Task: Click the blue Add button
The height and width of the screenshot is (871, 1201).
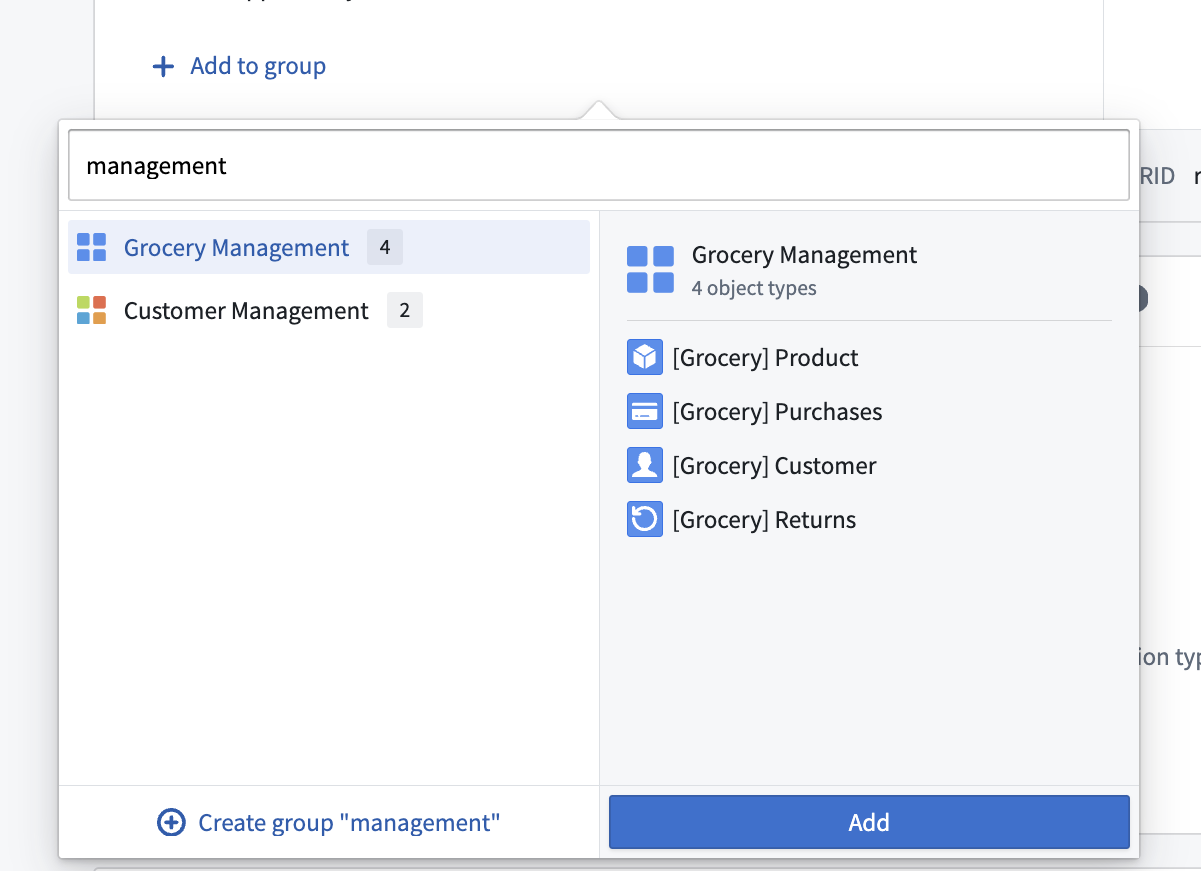Action: click(x=869, y=822)
